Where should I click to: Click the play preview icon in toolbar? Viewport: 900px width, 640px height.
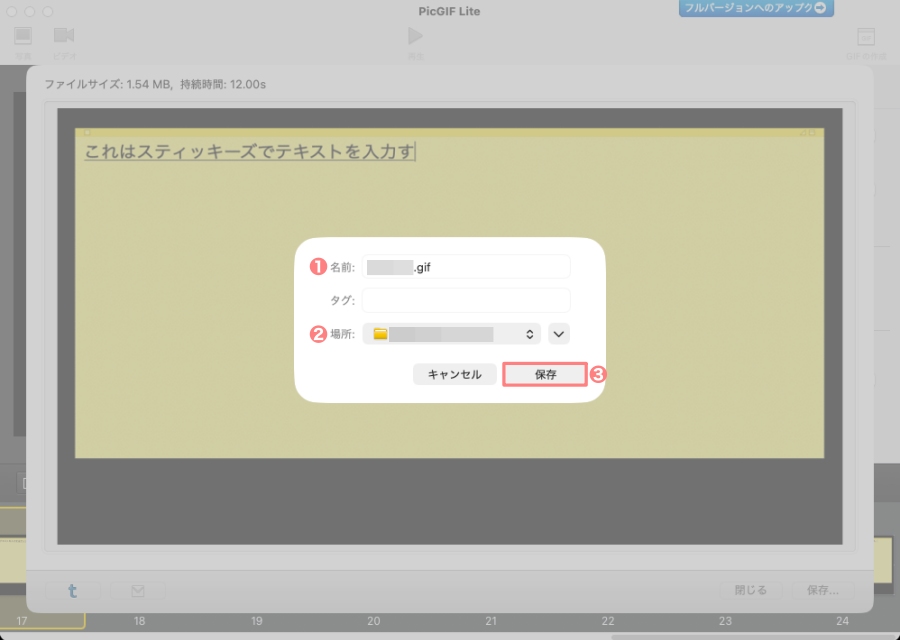pyautogui.click(x=414, y=37)
